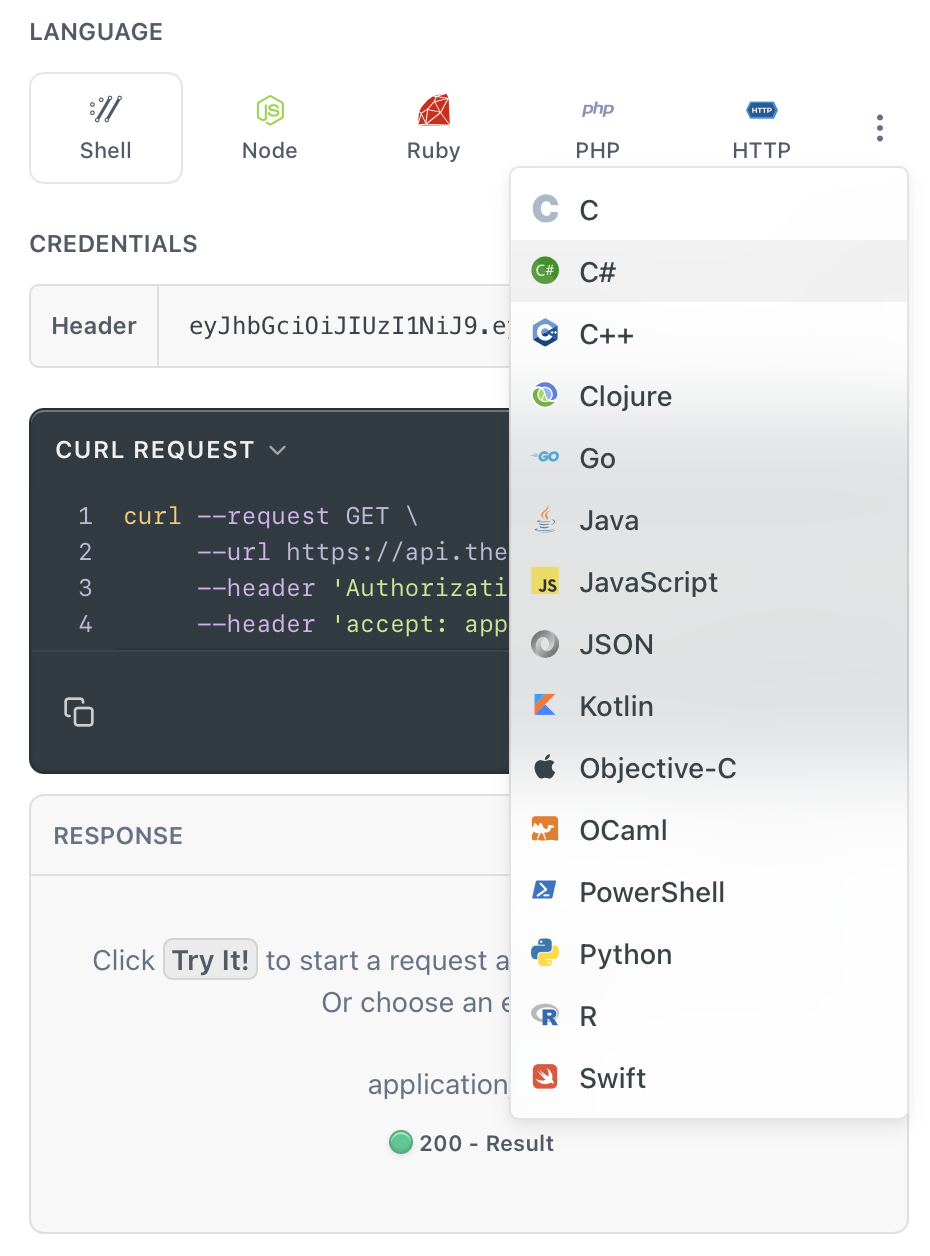Choose Ruby as the language
The image size is (930, 1256).
(x=434, y=128)
